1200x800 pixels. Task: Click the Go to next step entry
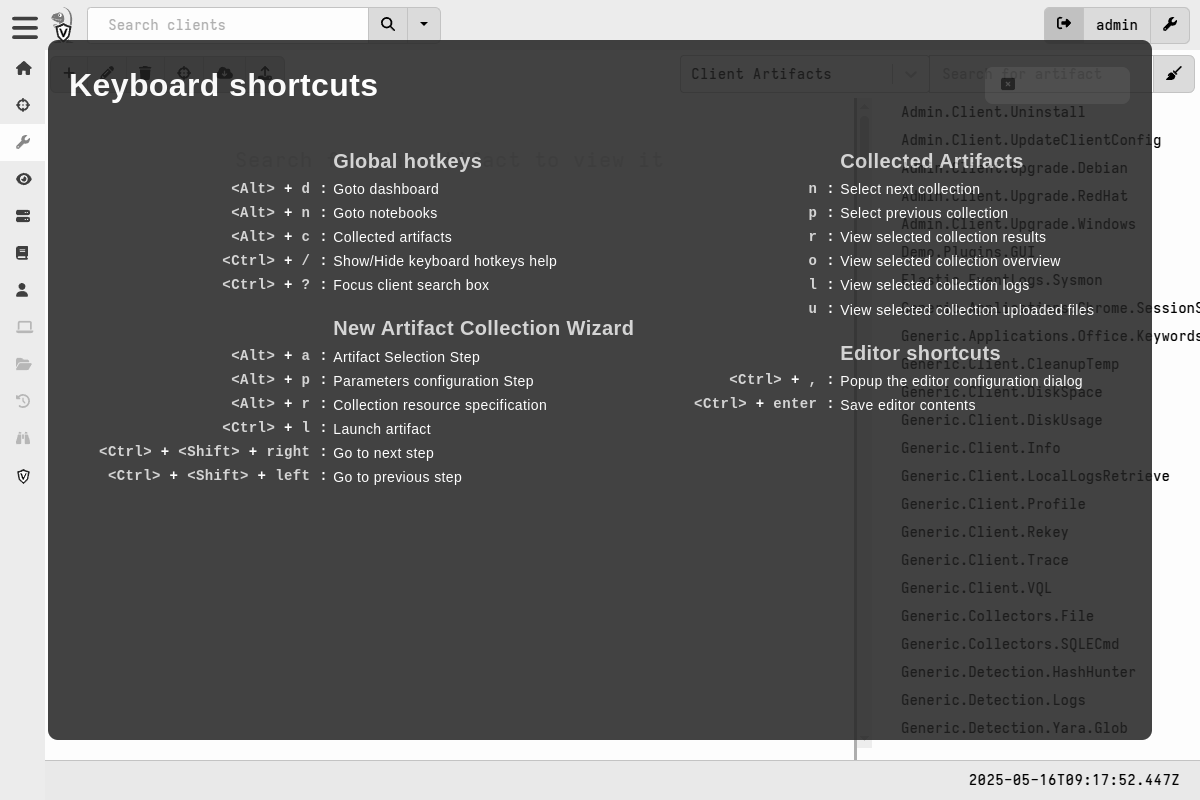(383, 453)
